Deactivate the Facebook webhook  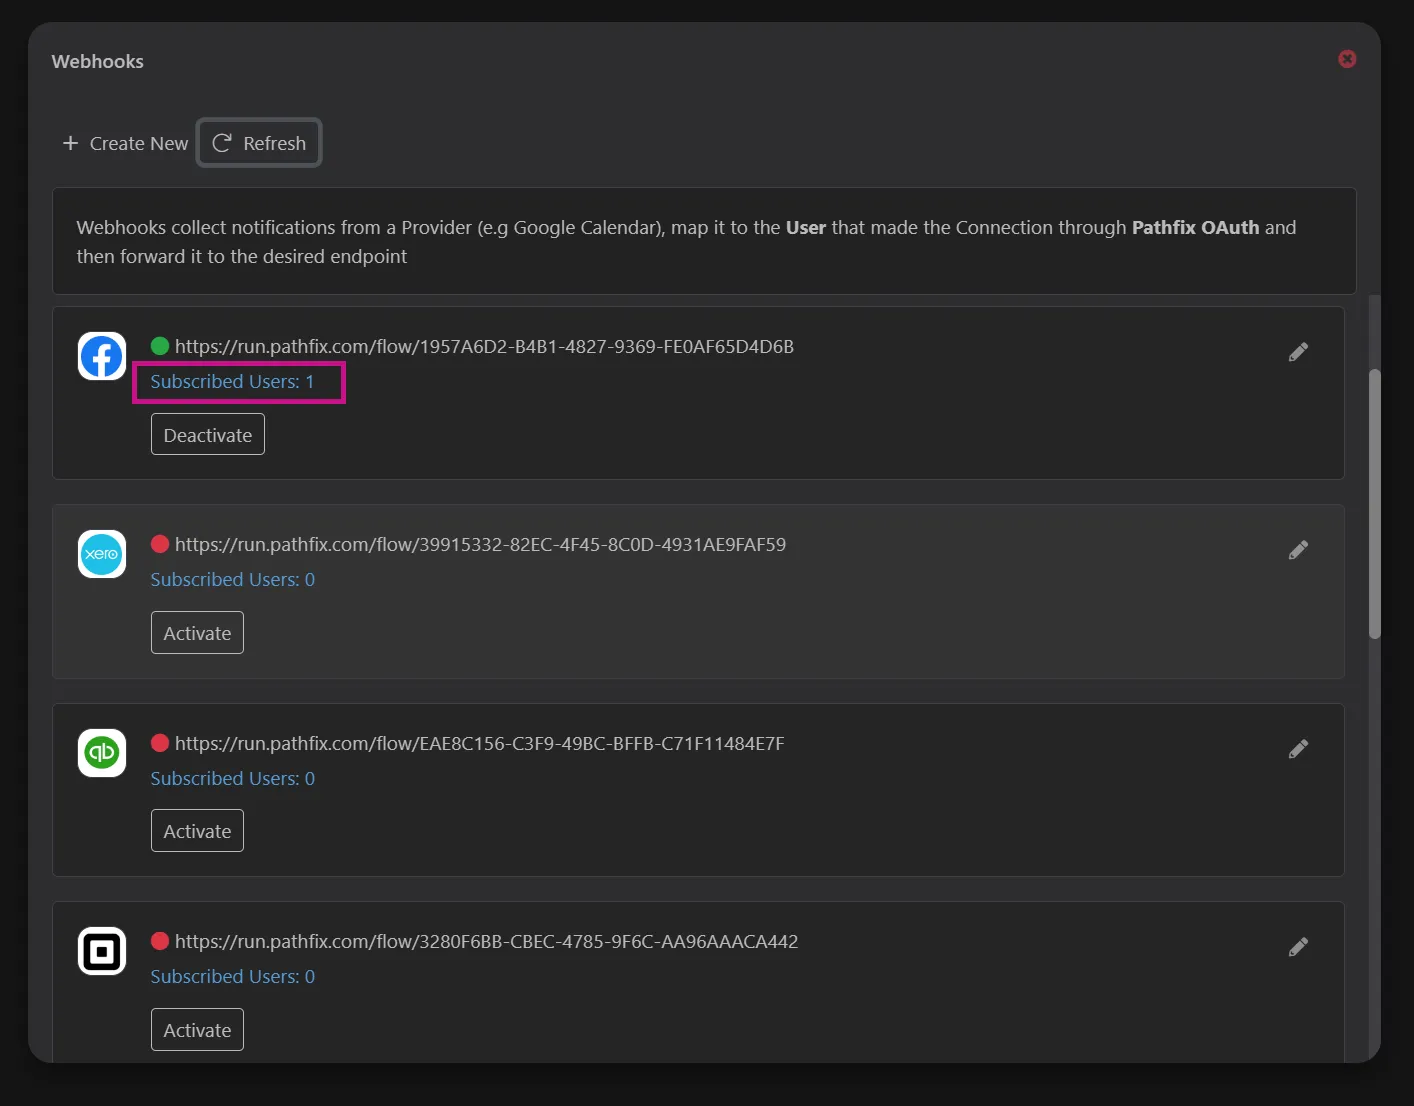pos(208,434)
